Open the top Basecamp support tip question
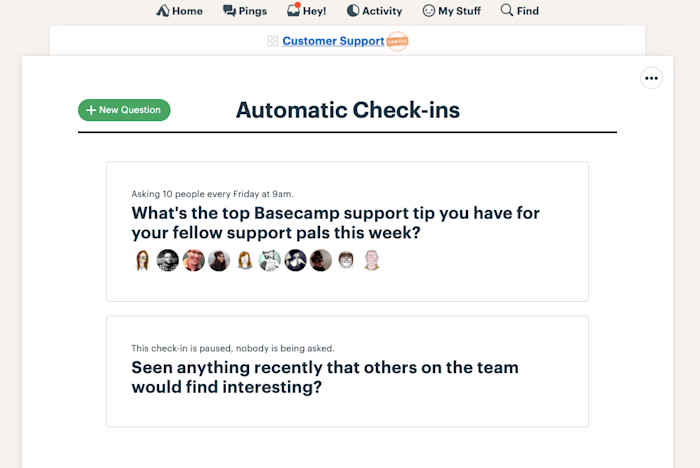 [335, 223]
